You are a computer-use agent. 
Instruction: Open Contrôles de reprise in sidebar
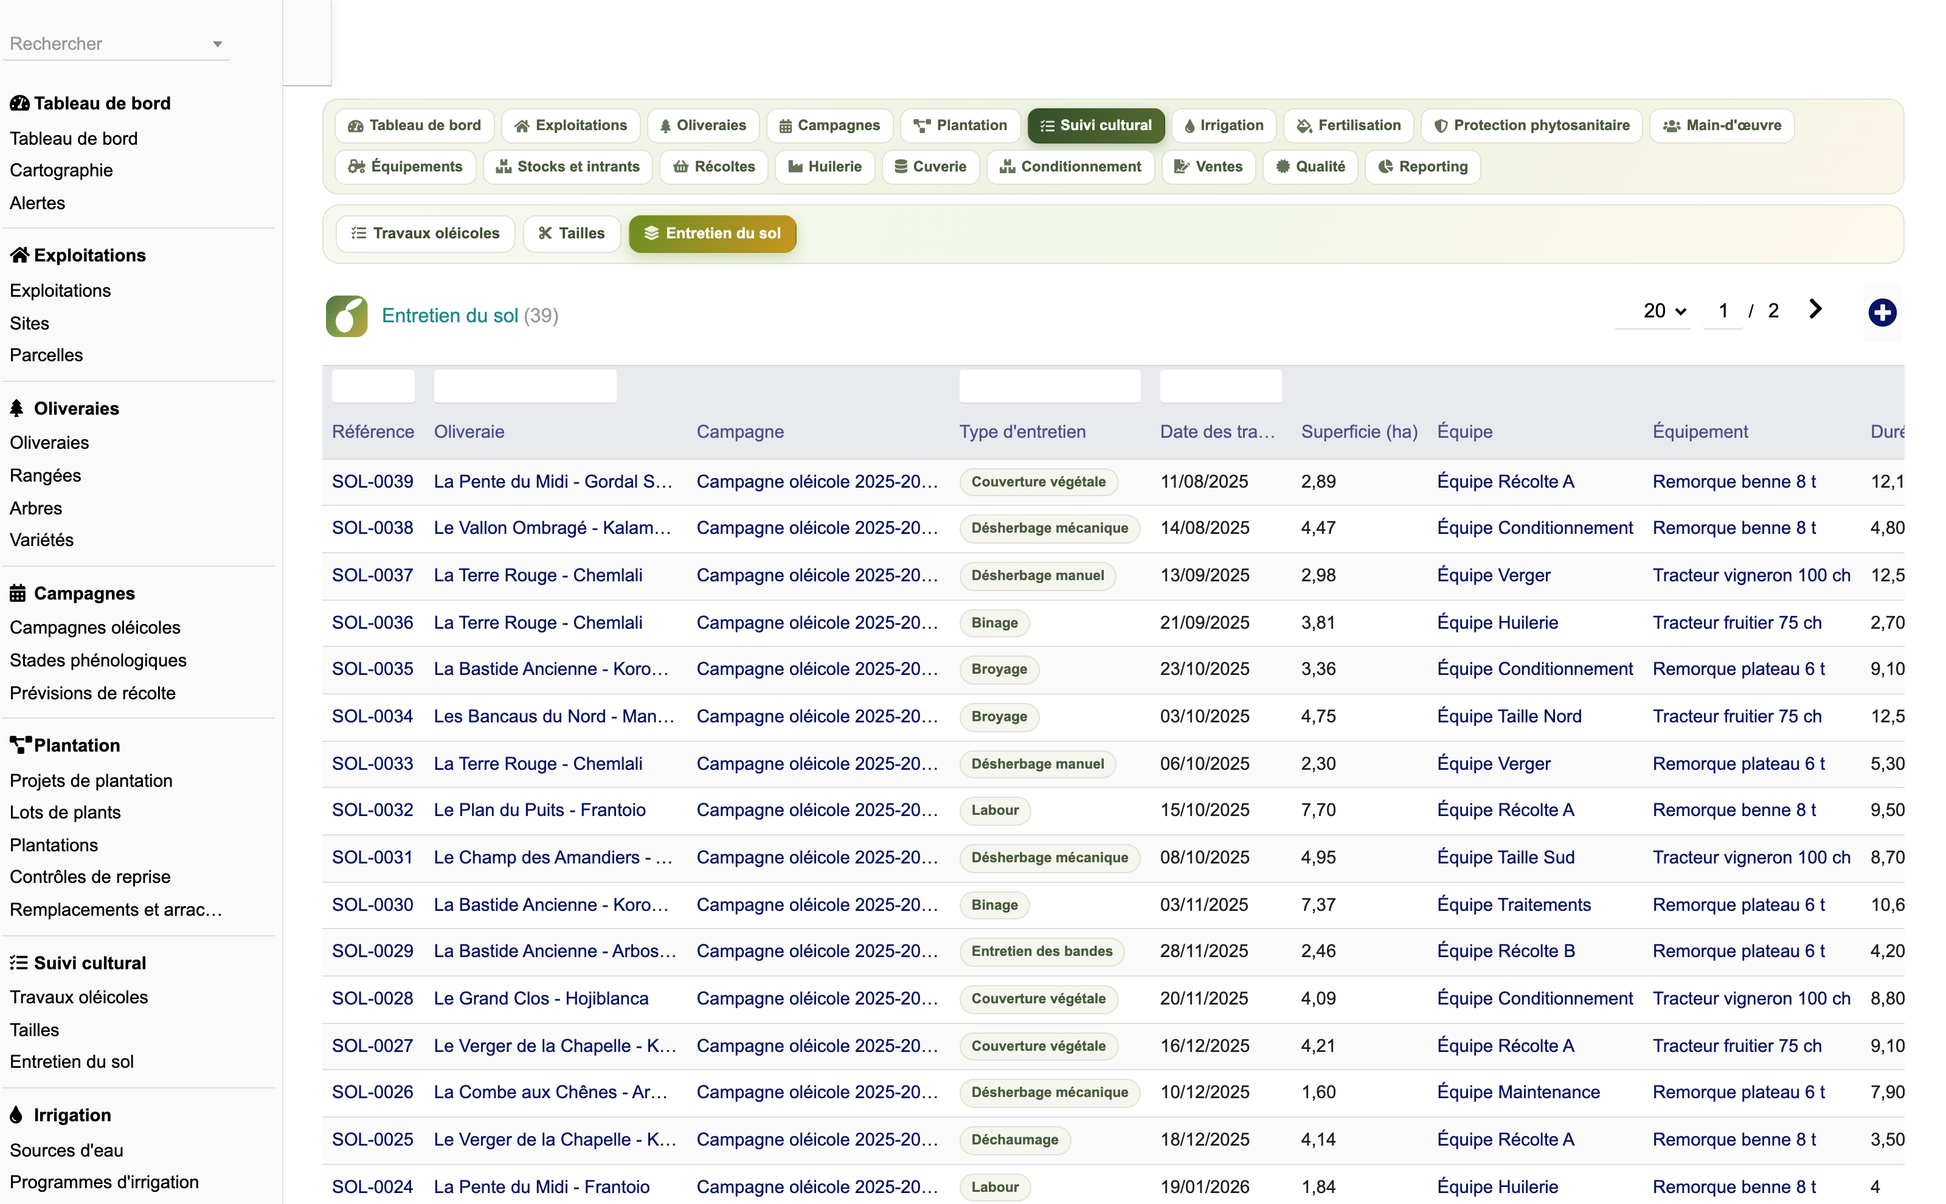click(90, 877)
